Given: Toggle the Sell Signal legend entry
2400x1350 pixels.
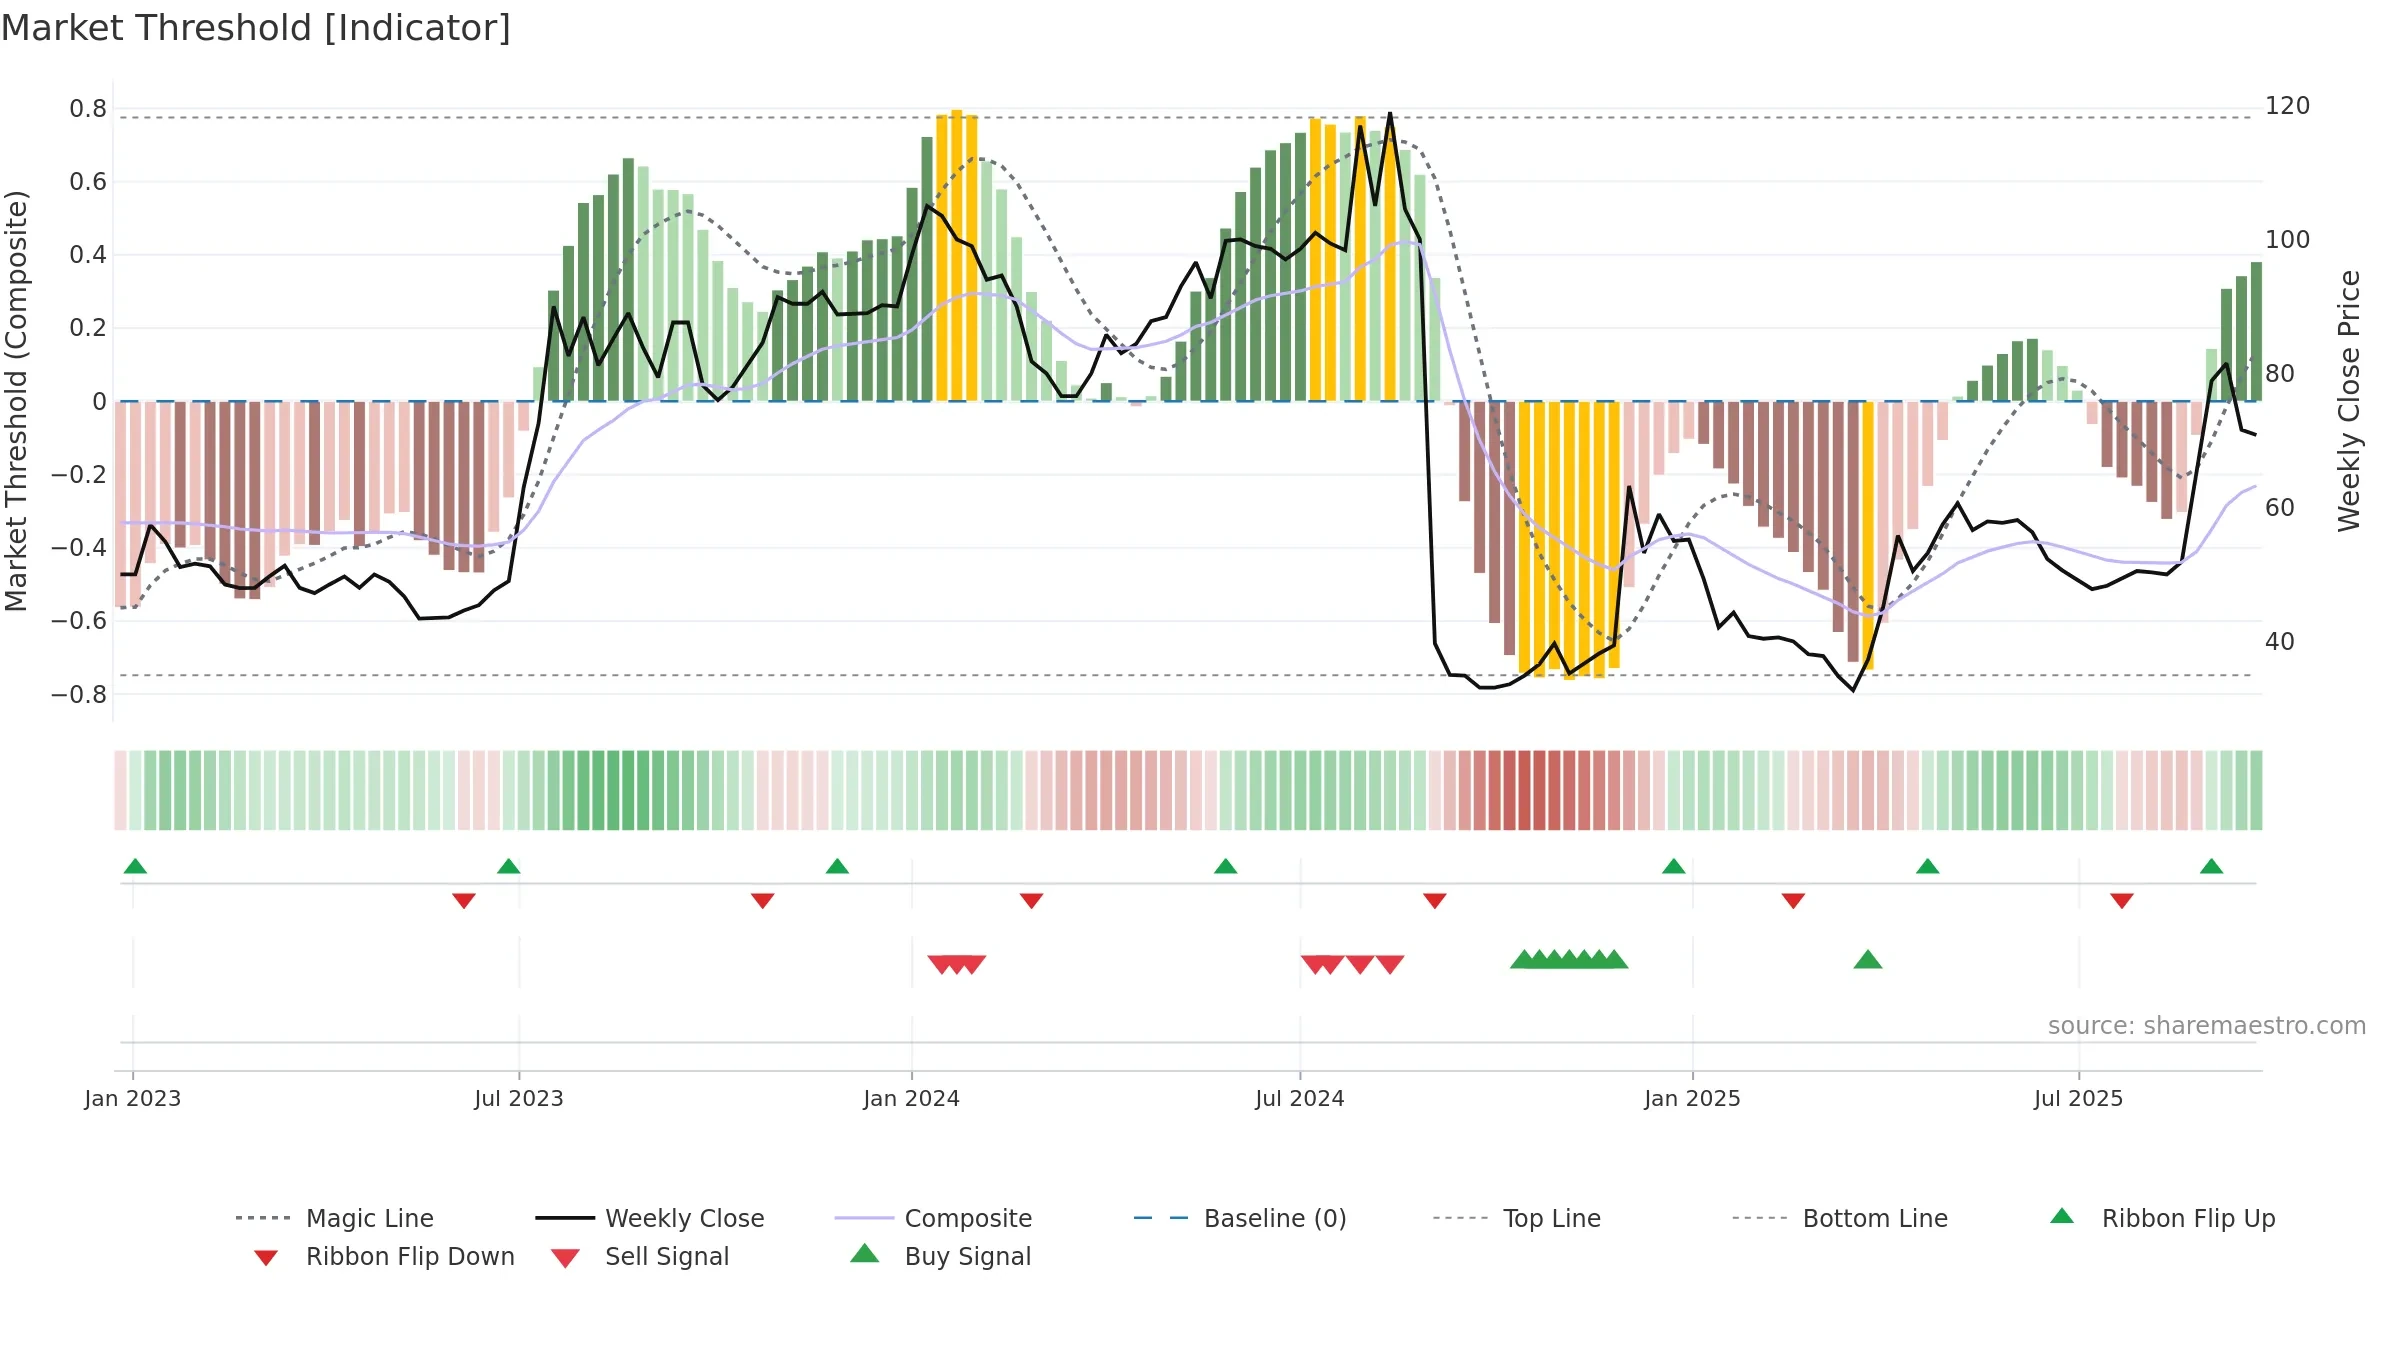Looking at the screenshot, I should 640,1256.
